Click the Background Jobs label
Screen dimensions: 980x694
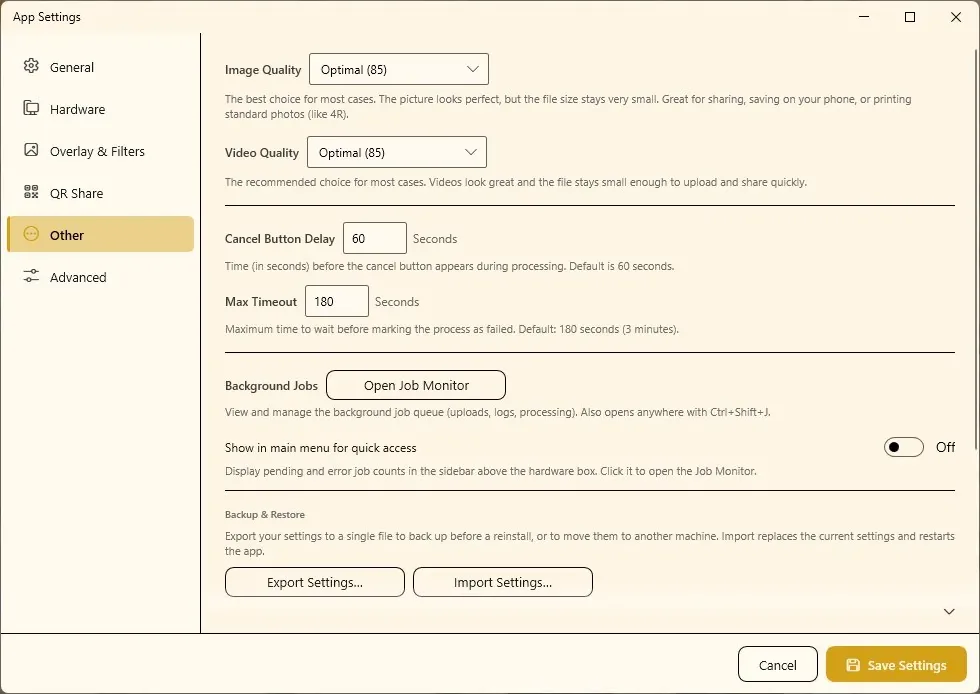coord(271,386)
